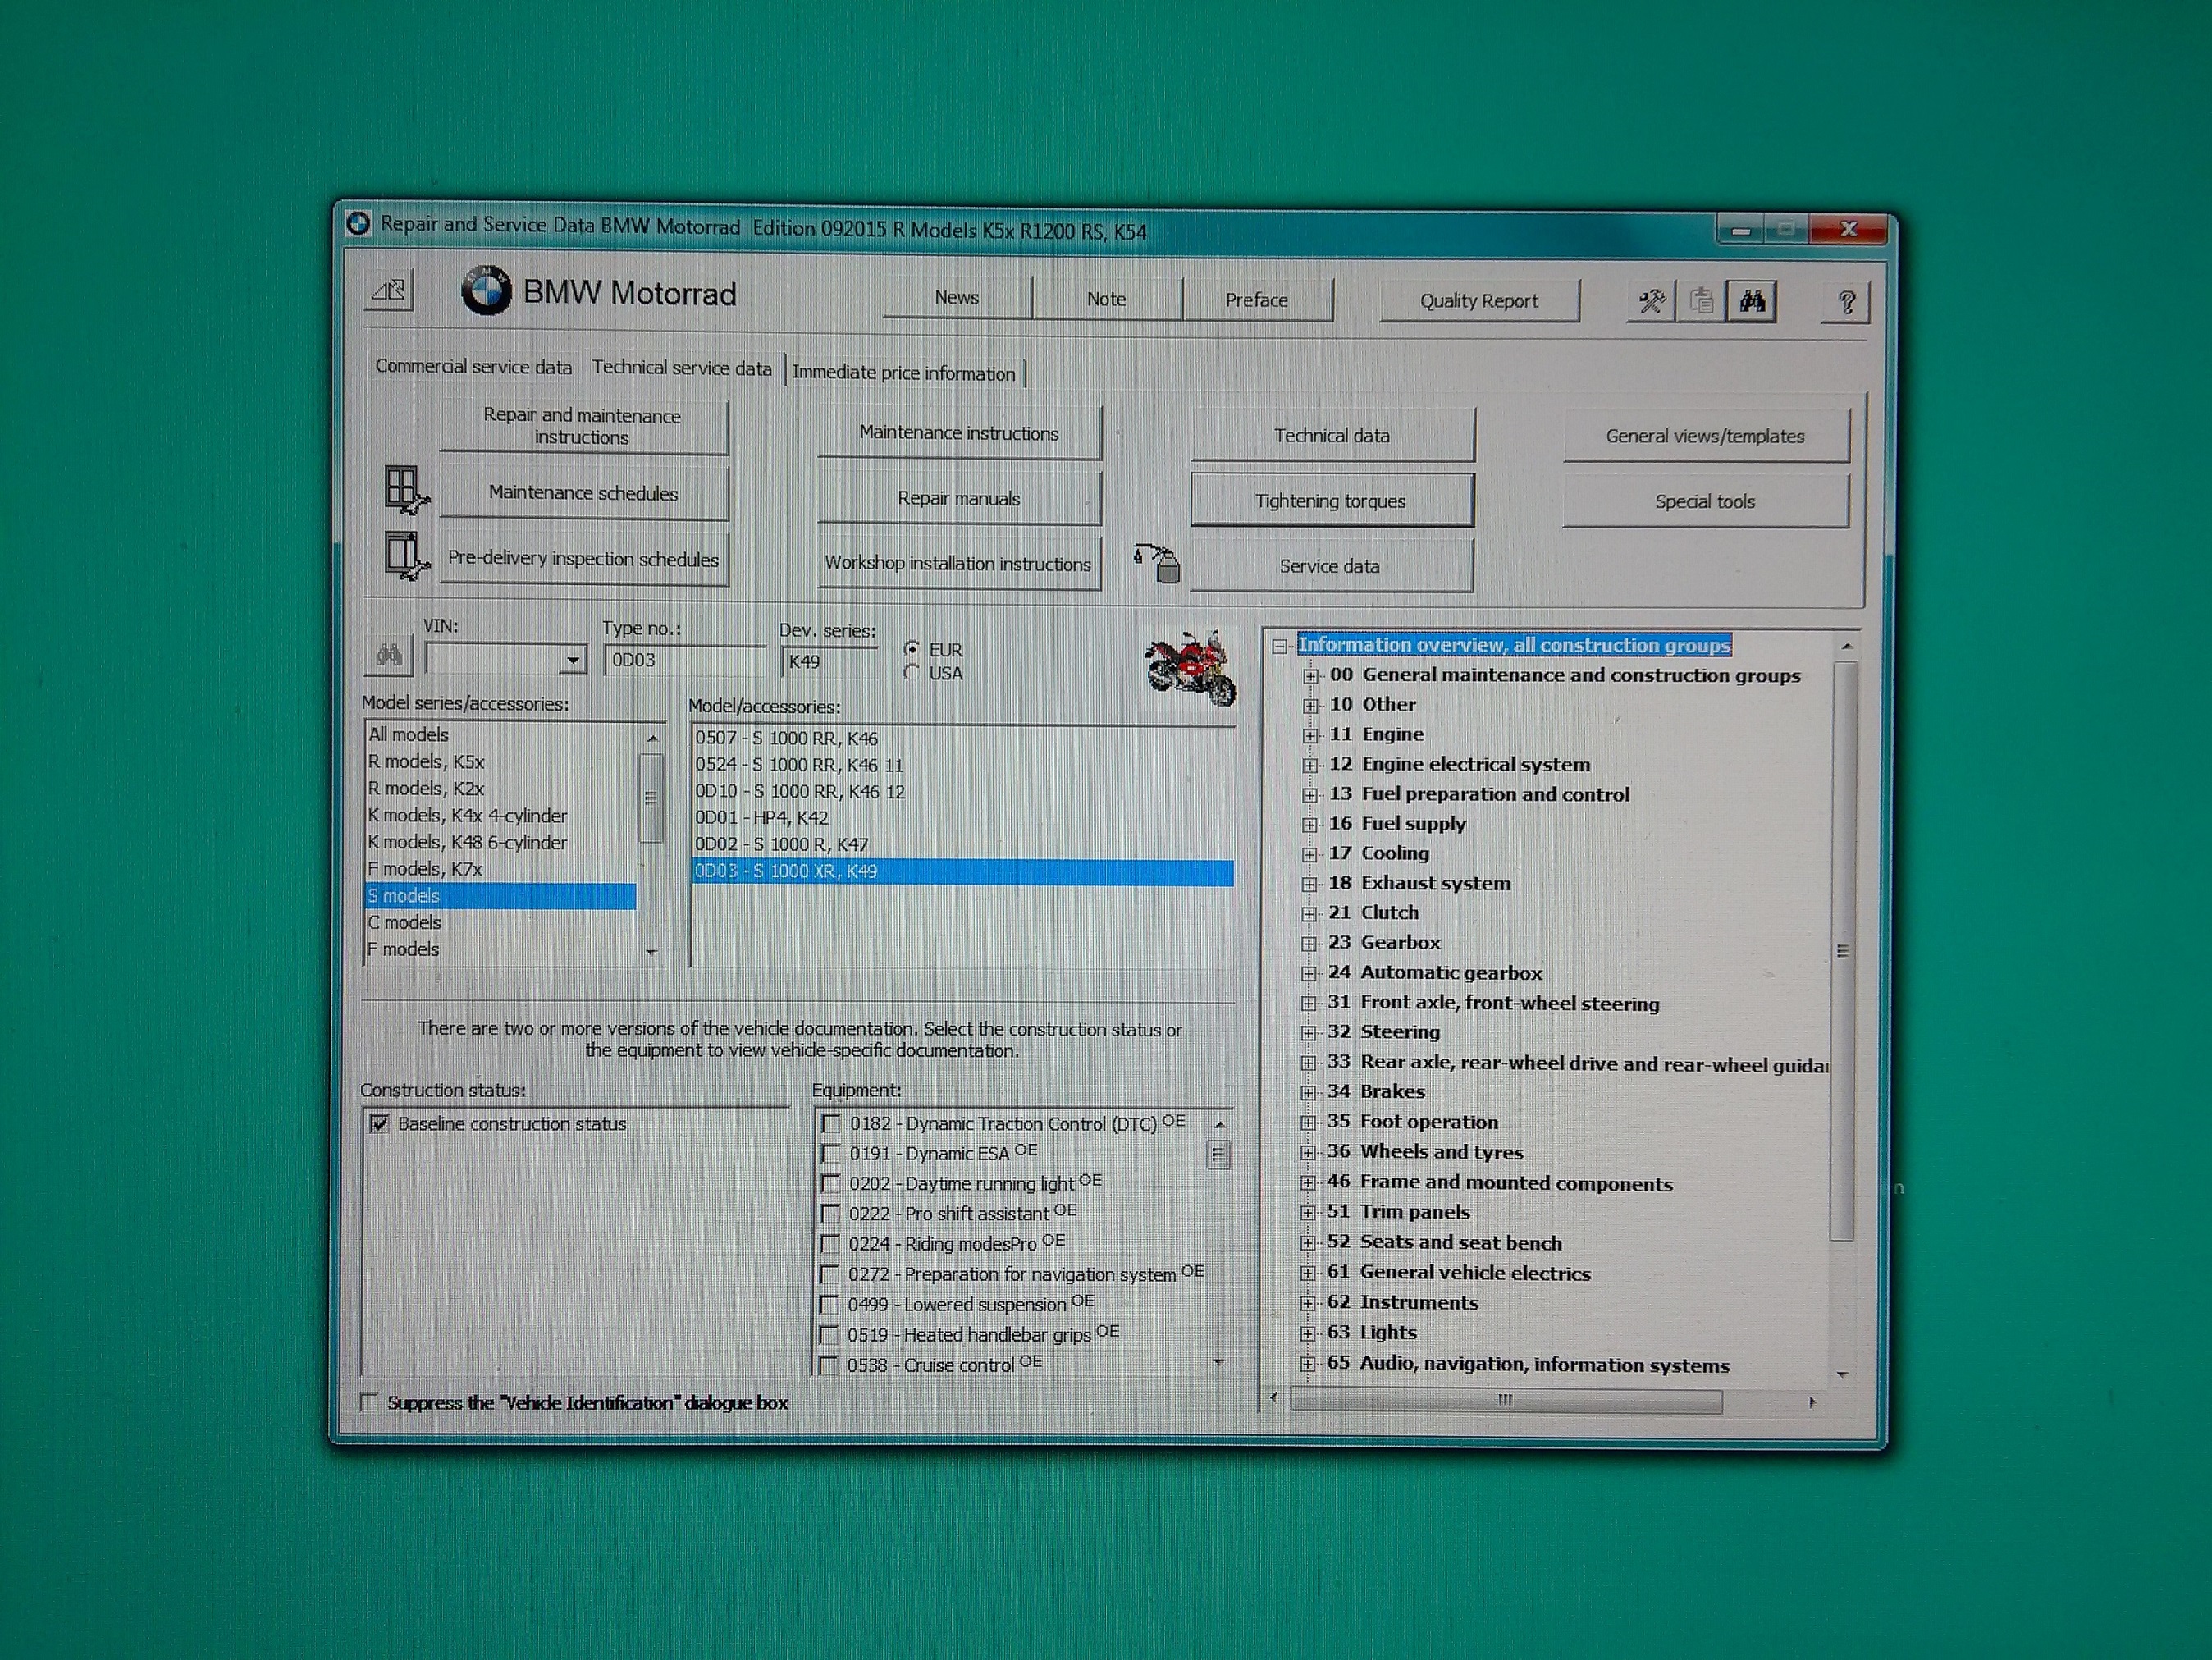Image resolution: width=2212 pixels, height=1660 pixels.
Task: Enable the 0519 Heated handlebar grips checkbox
Action: click(x=829, y=1335)
